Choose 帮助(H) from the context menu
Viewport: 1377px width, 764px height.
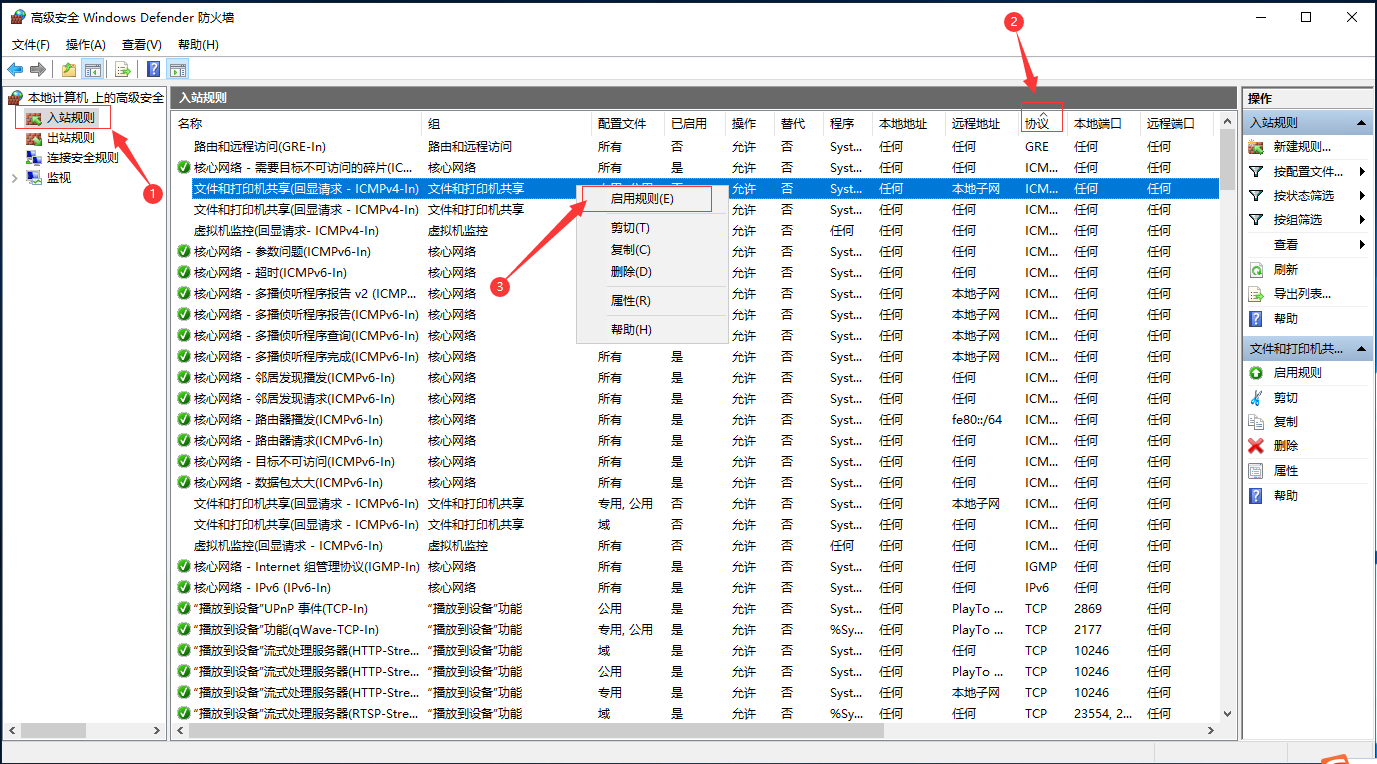coord(652,330)
